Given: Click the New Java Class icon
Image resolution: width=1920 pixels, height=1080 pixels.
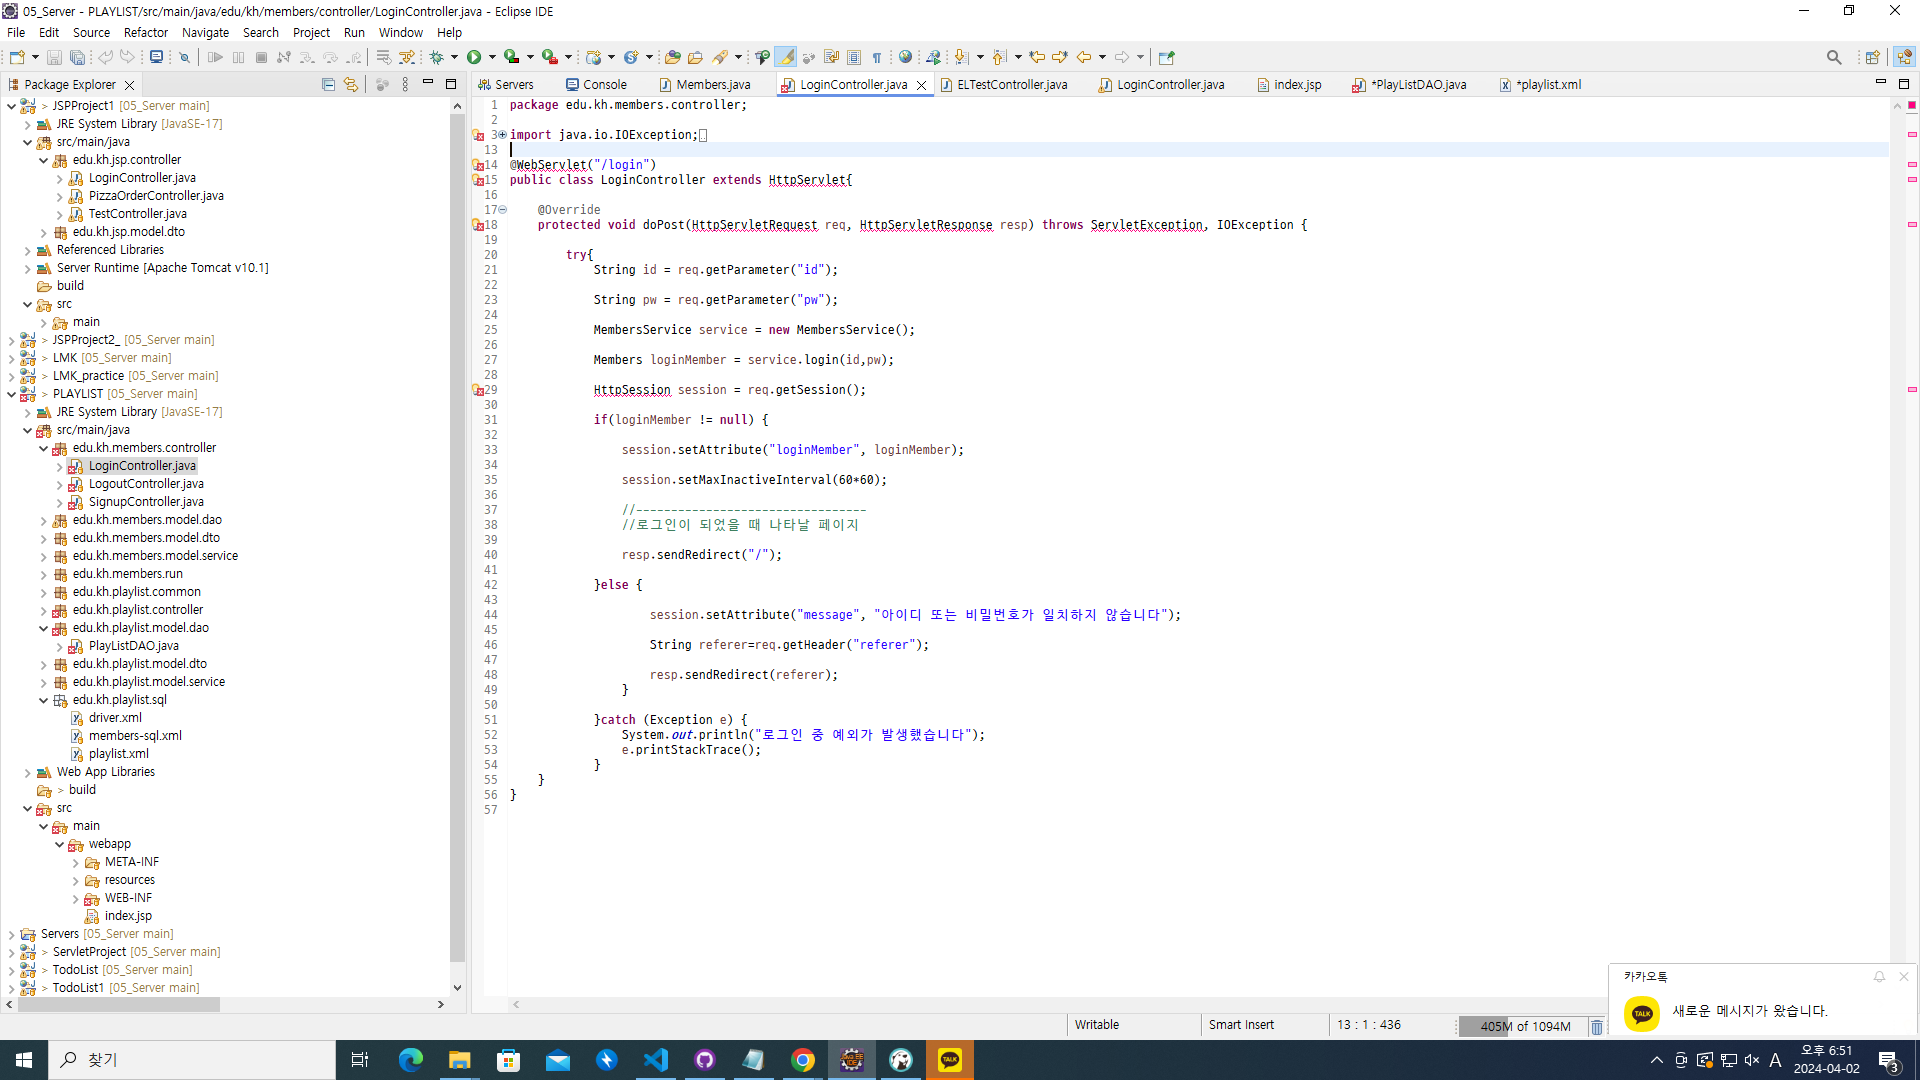Looking at the screenshot, I should pos(631,57).
